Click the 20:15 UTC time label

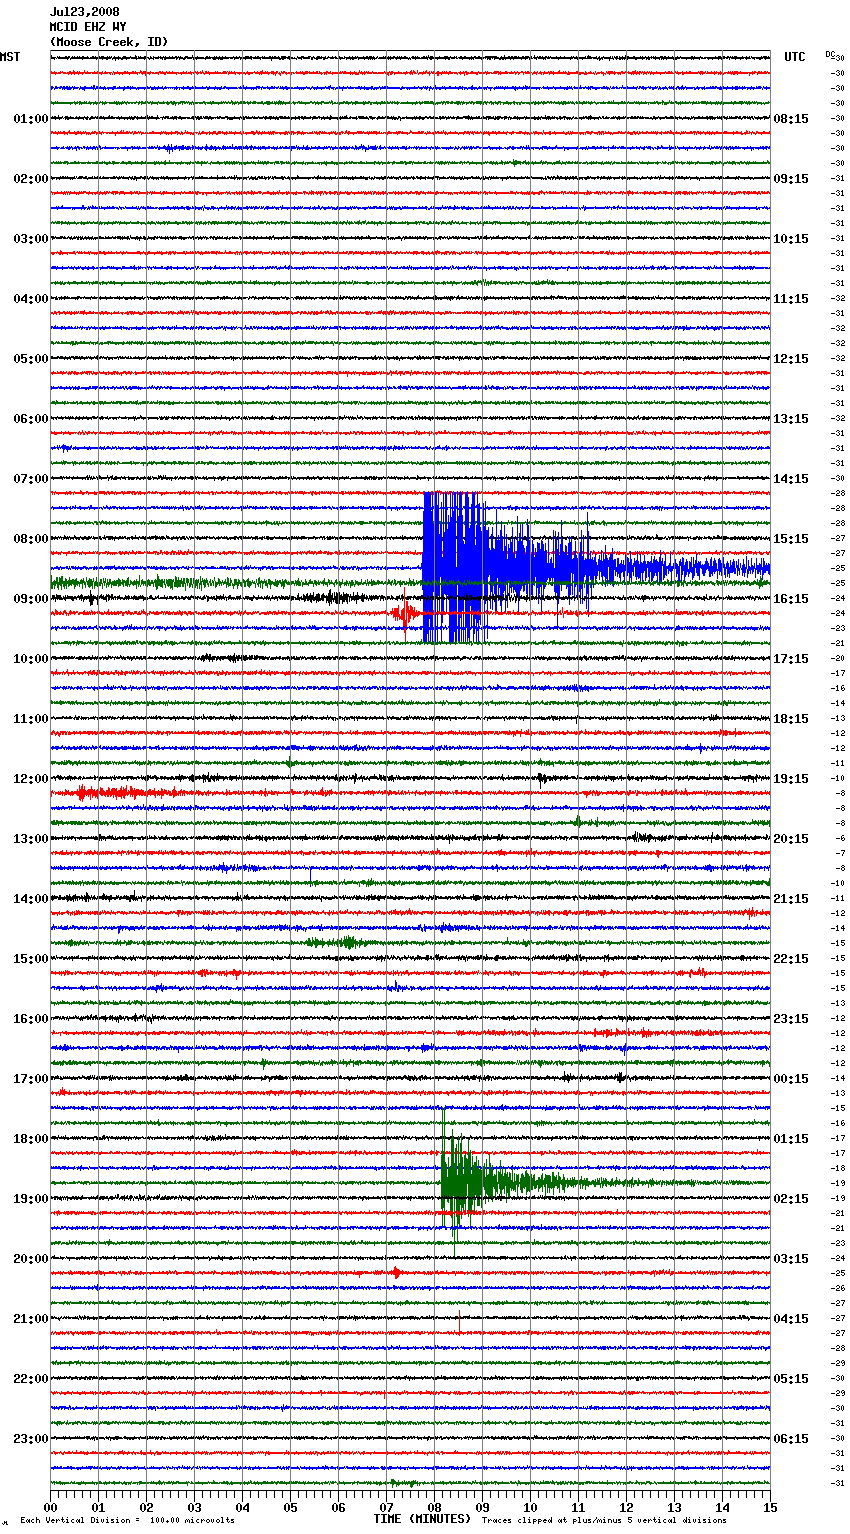[791, 839]
